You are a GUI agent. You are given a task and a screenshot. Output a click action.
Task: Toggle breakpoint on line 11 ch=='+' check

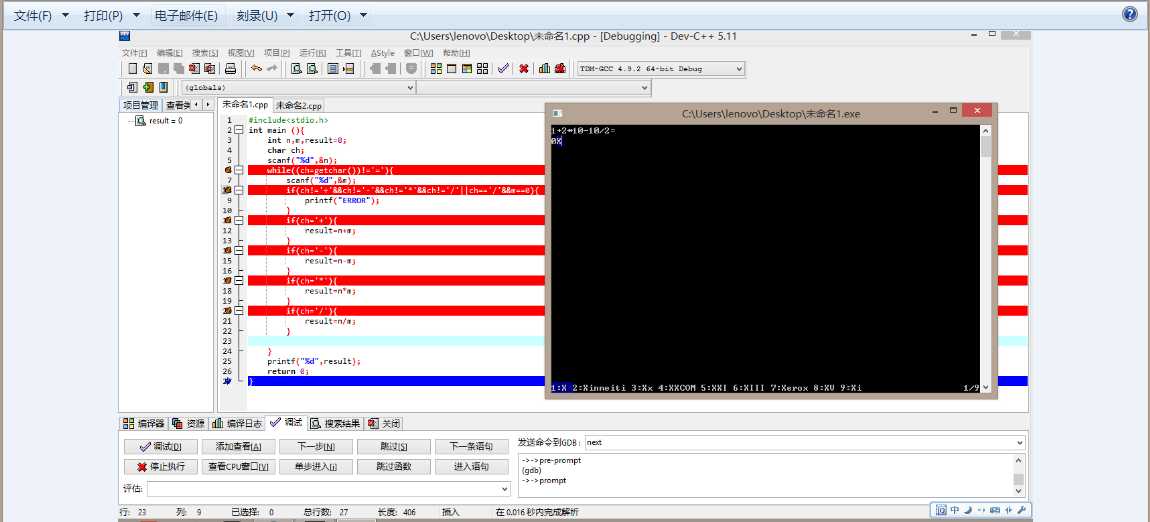228,220
